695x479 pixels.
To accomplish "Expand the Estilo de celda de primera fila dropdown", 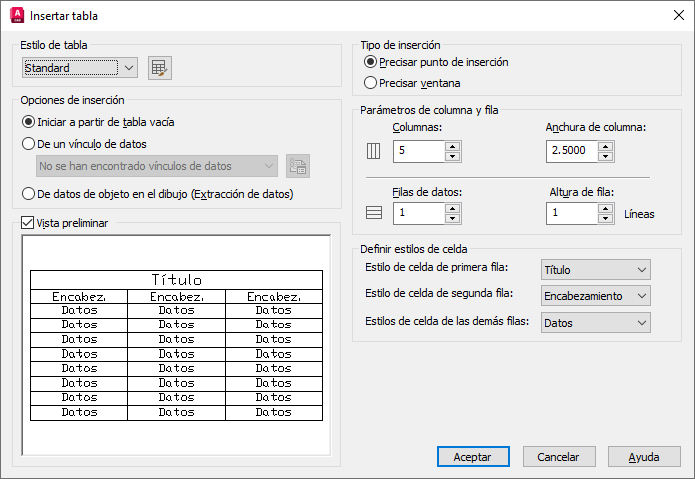I will point(595,269).
